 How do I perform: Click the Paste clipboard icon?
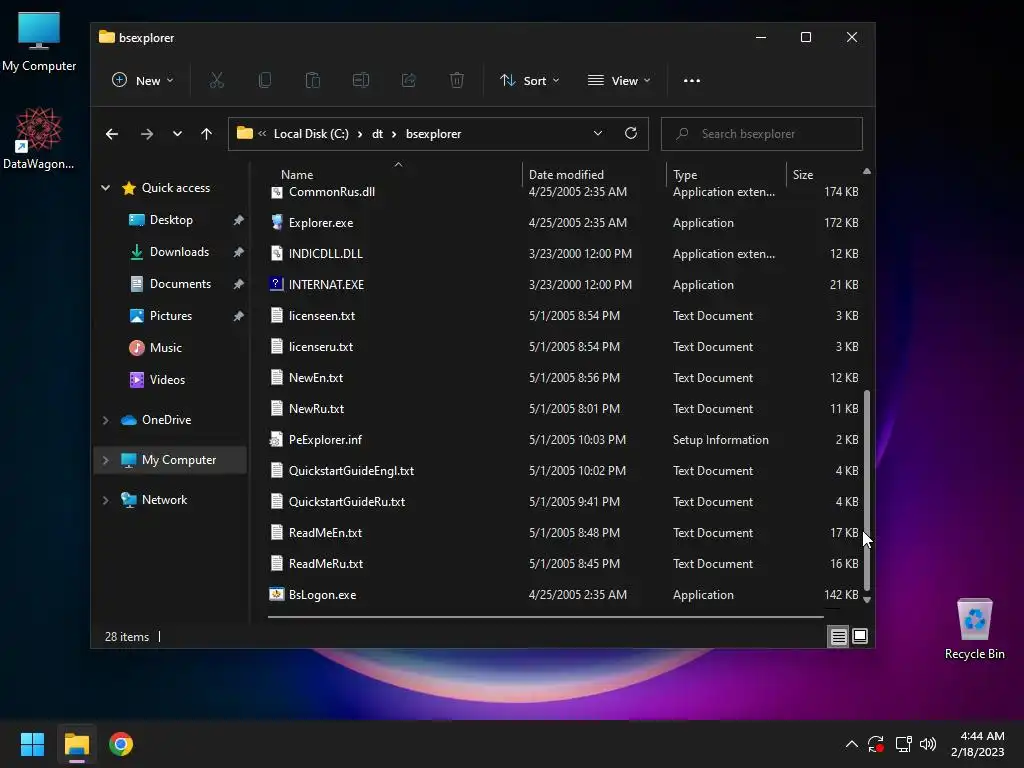[313, 80]
